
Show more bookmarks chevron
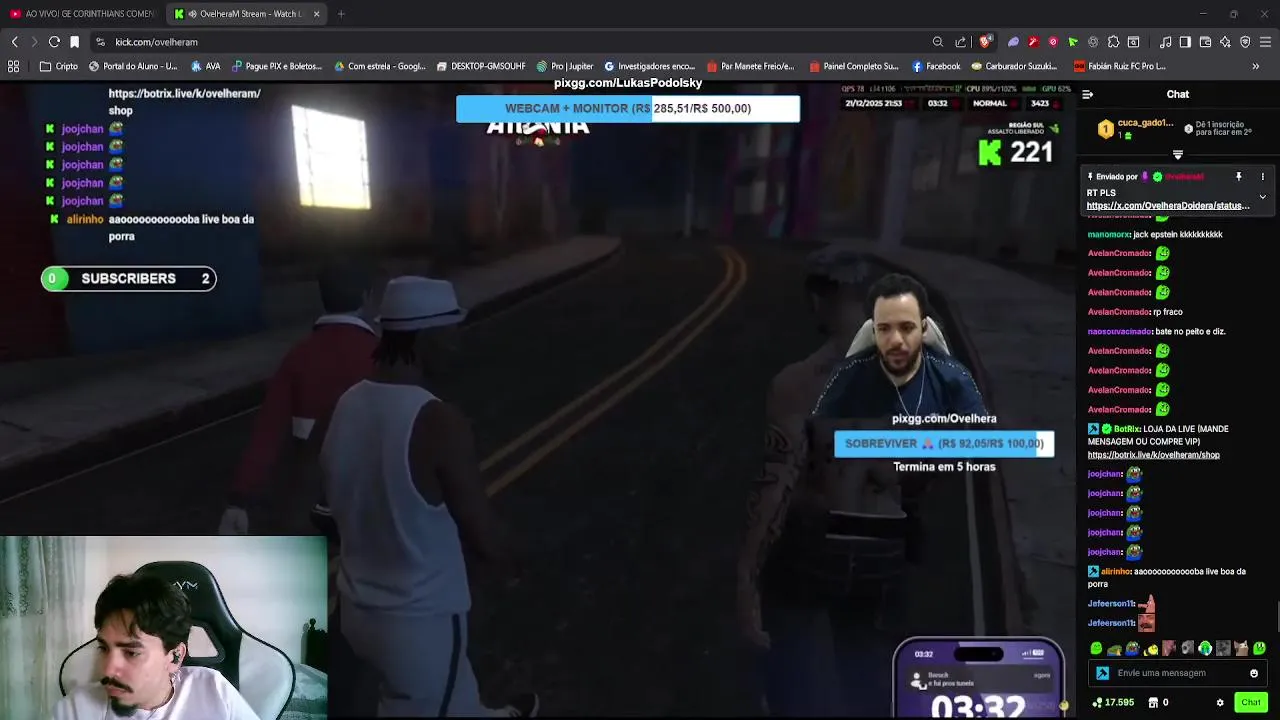(x=1255, y=66)
